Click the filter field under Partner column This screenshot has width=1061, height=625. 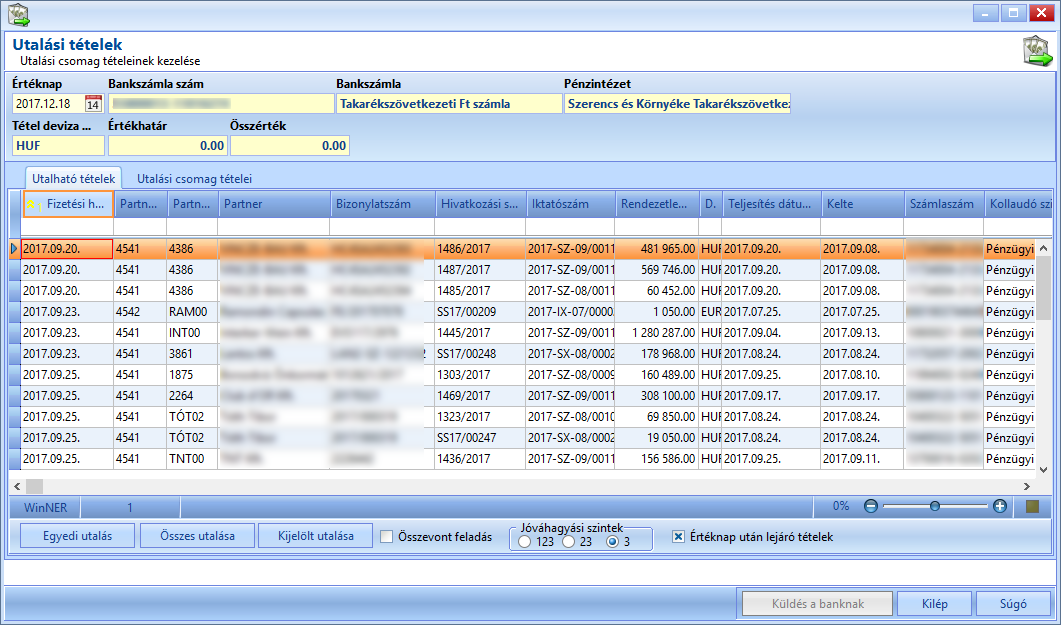pyautogui.click(x=274, y=227)
